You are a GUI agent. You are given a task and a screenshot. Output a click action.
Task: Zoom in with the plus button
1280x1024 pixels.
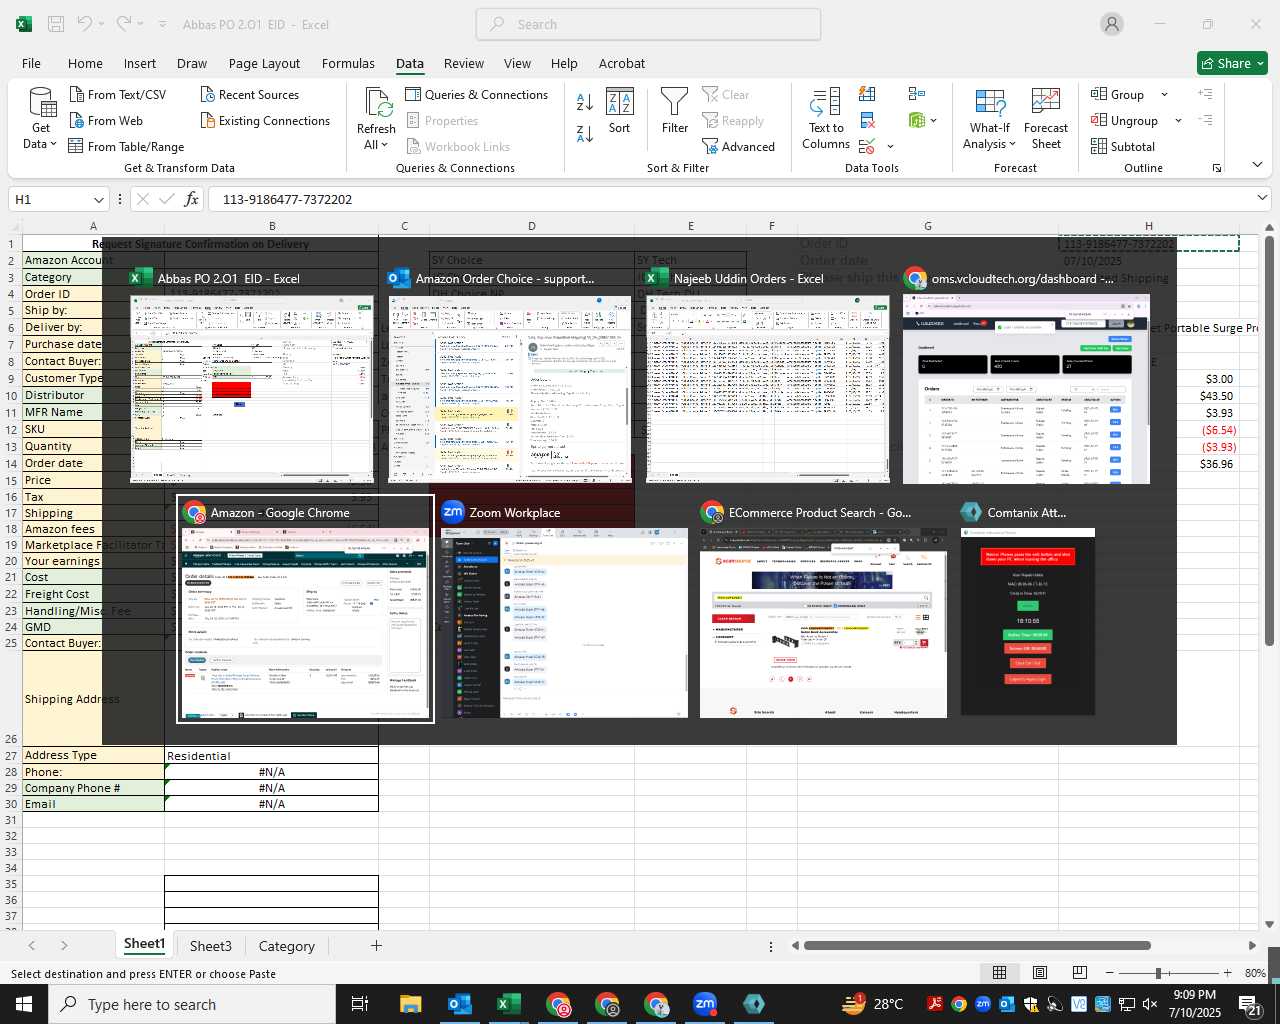coord(1228,973)
